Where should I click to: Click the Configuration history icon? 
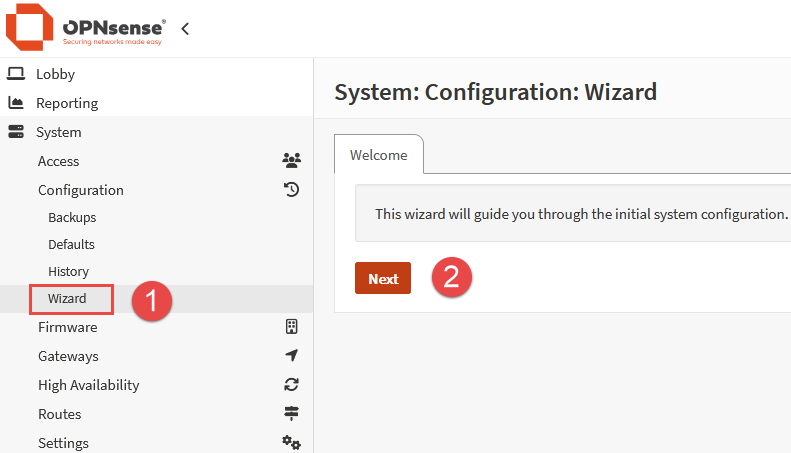point(291,190)
